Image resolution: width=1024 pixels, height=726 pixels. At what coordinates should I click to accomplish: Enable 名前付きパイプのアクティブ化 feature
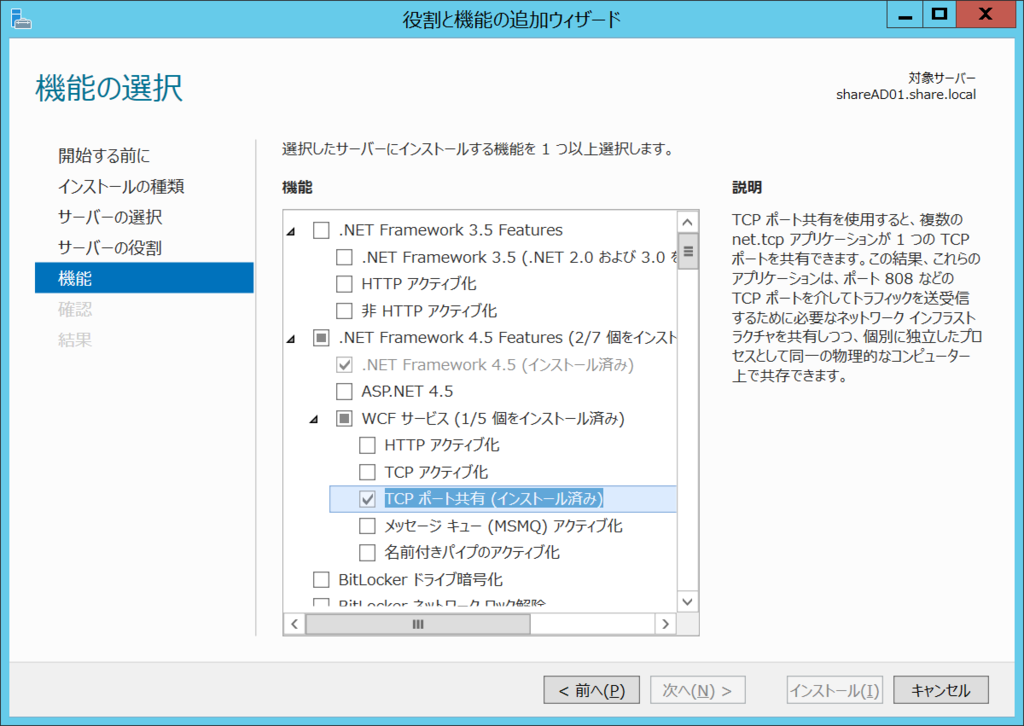pyautogui.click(x=367, y=551)
